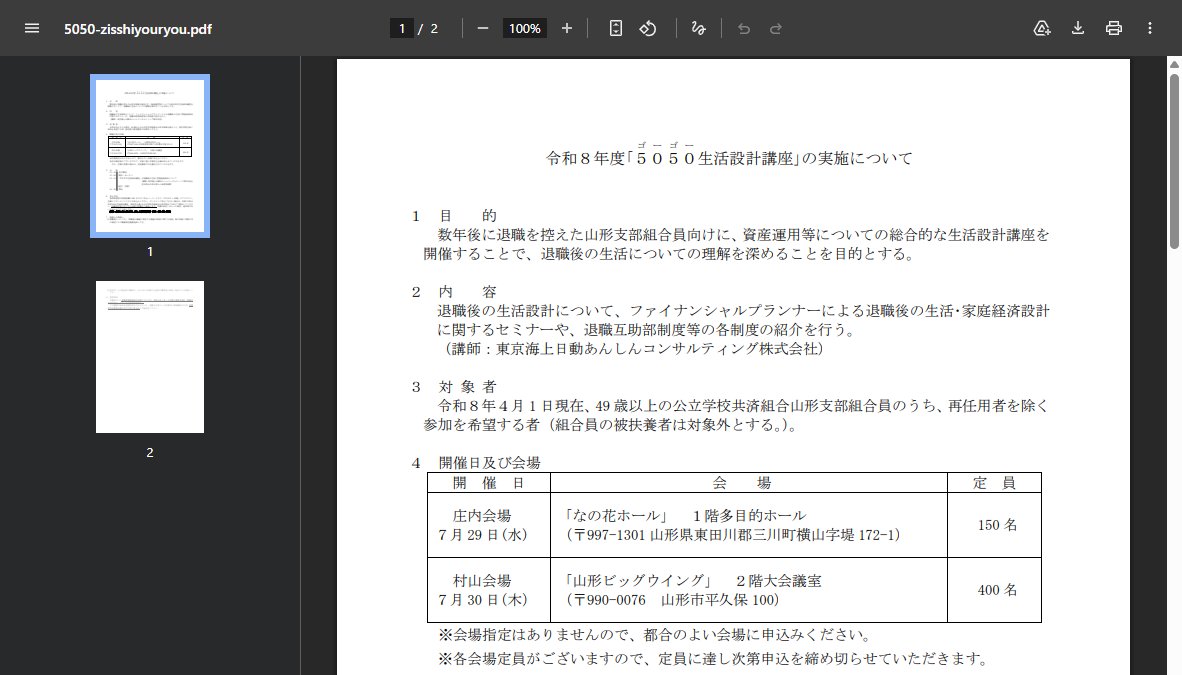
Task: Click the table header 定員
Action: (994, 483)
